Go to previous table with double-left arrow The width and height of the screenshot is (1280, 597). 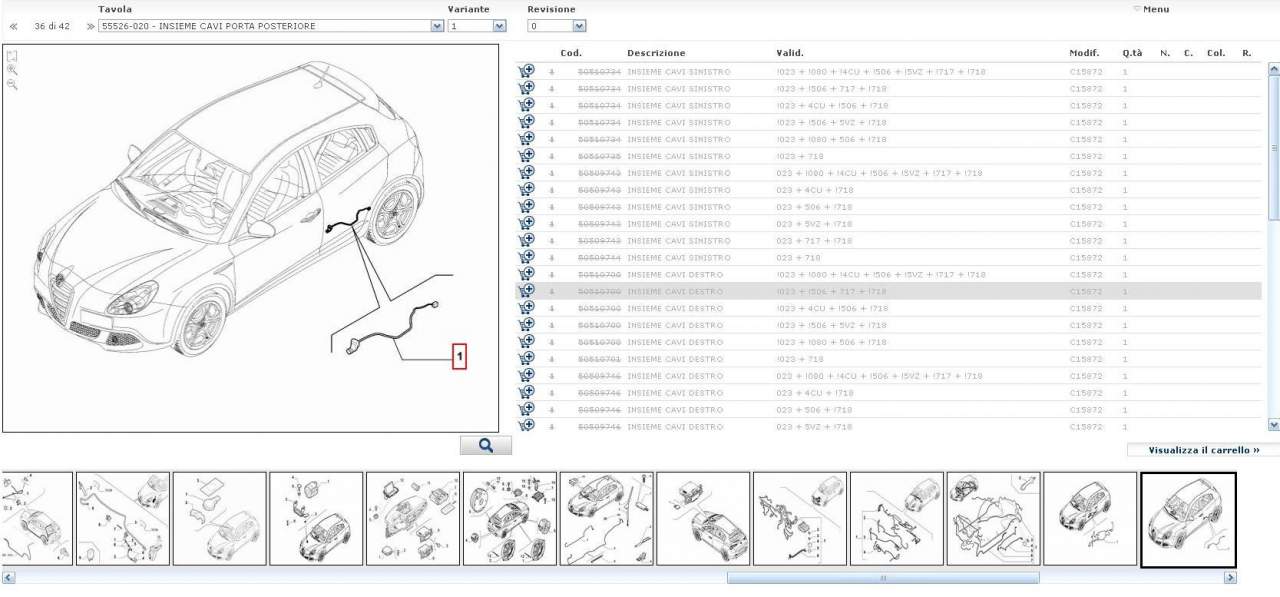(13, 27)
